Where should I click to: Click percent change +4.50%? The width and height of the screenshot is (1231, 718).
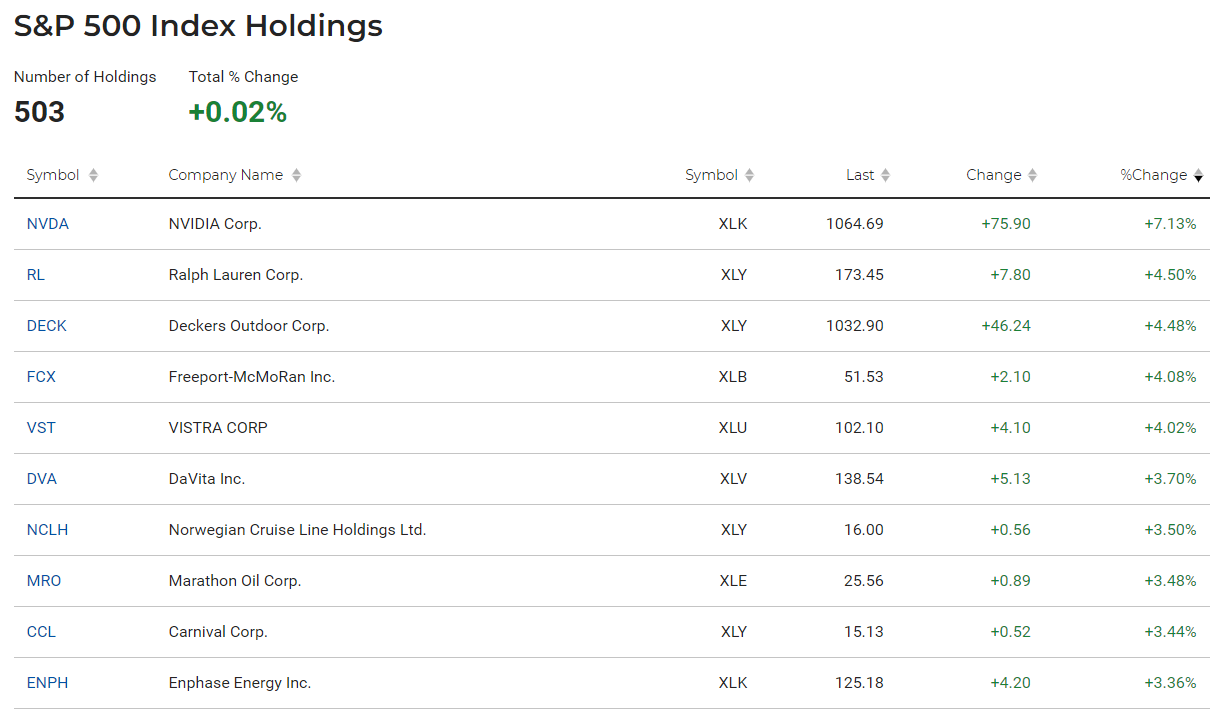(x=1170, y=275)
